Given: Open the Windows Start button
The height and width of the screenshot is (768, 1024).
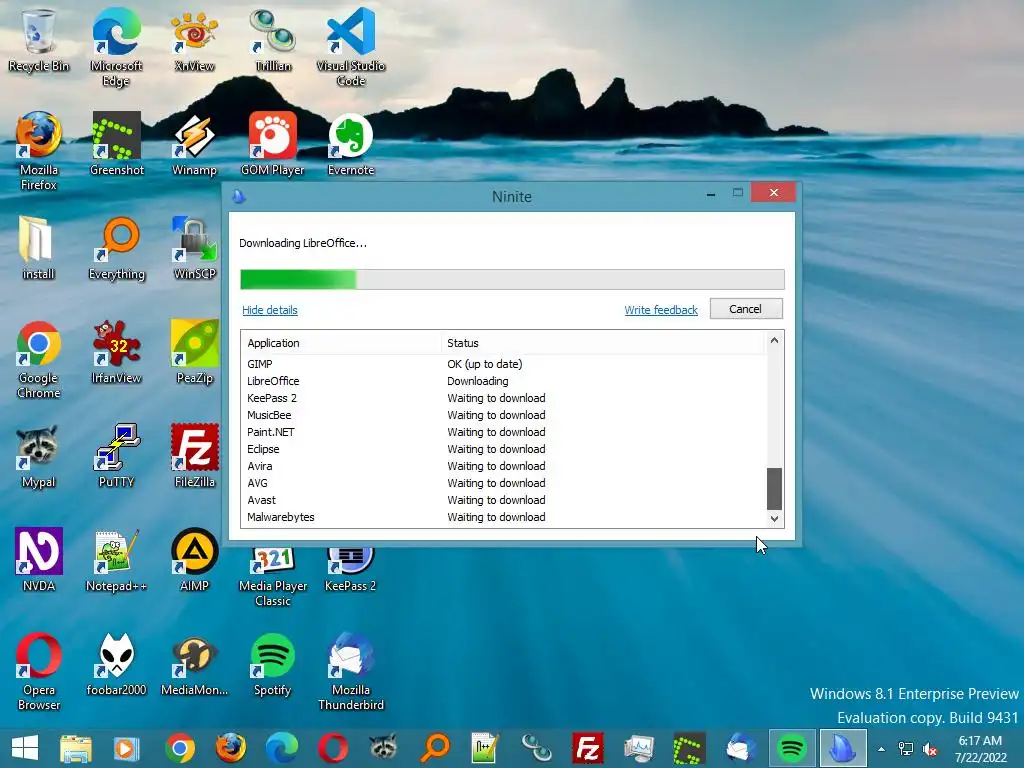Looking at the screenshot, I should (25, 748).
